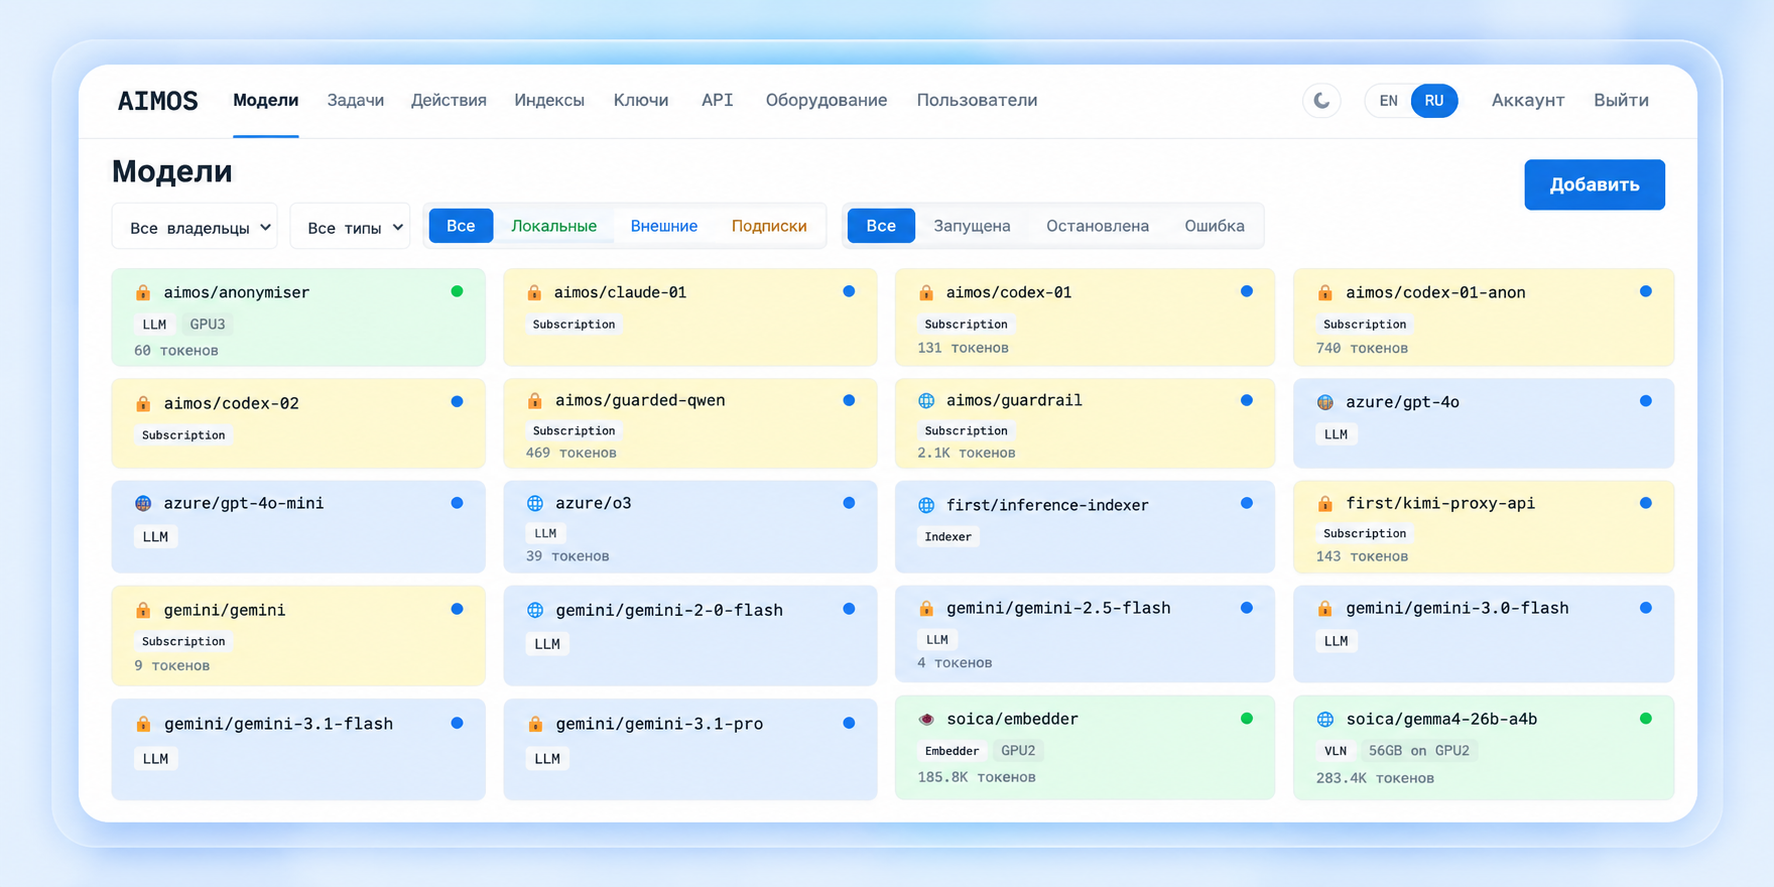Click the green status dot on aimos/anonymiser

pyautogui.click(x=457, y=291)
